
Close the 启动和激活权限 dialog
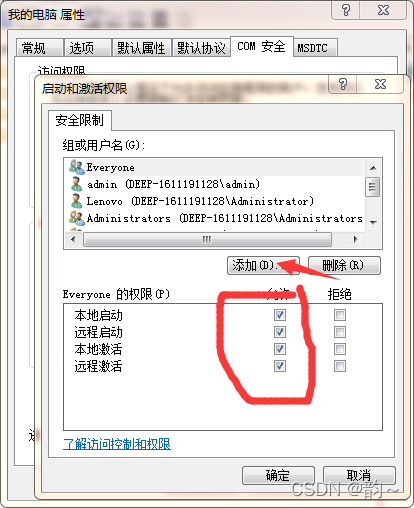pyautogui.click(x=380, y=84)
